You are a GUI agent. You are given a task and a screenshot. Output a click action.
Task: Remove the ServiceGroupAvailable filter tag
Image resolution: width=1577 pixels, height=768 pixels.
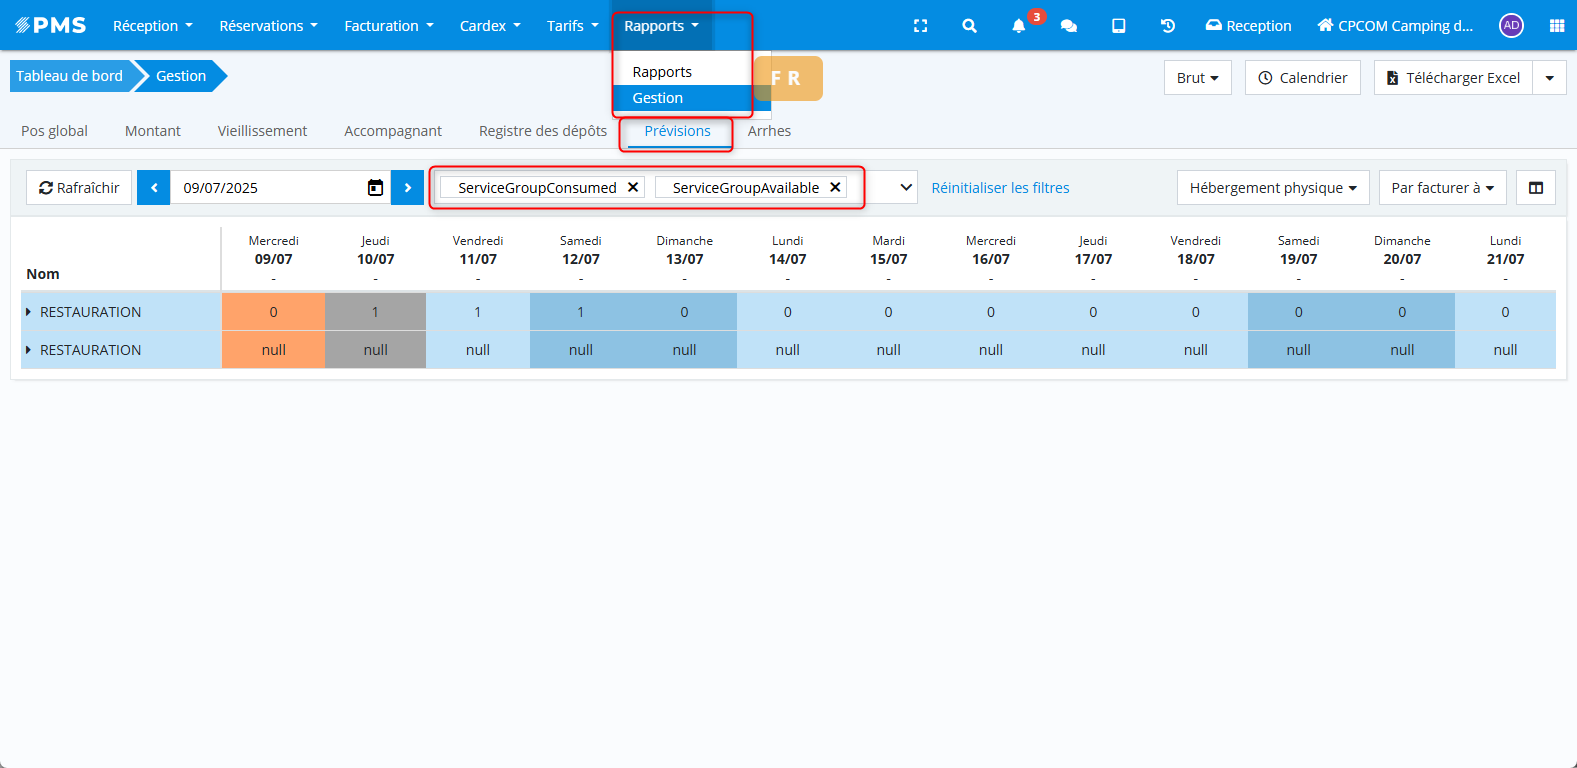pos(835,187)
